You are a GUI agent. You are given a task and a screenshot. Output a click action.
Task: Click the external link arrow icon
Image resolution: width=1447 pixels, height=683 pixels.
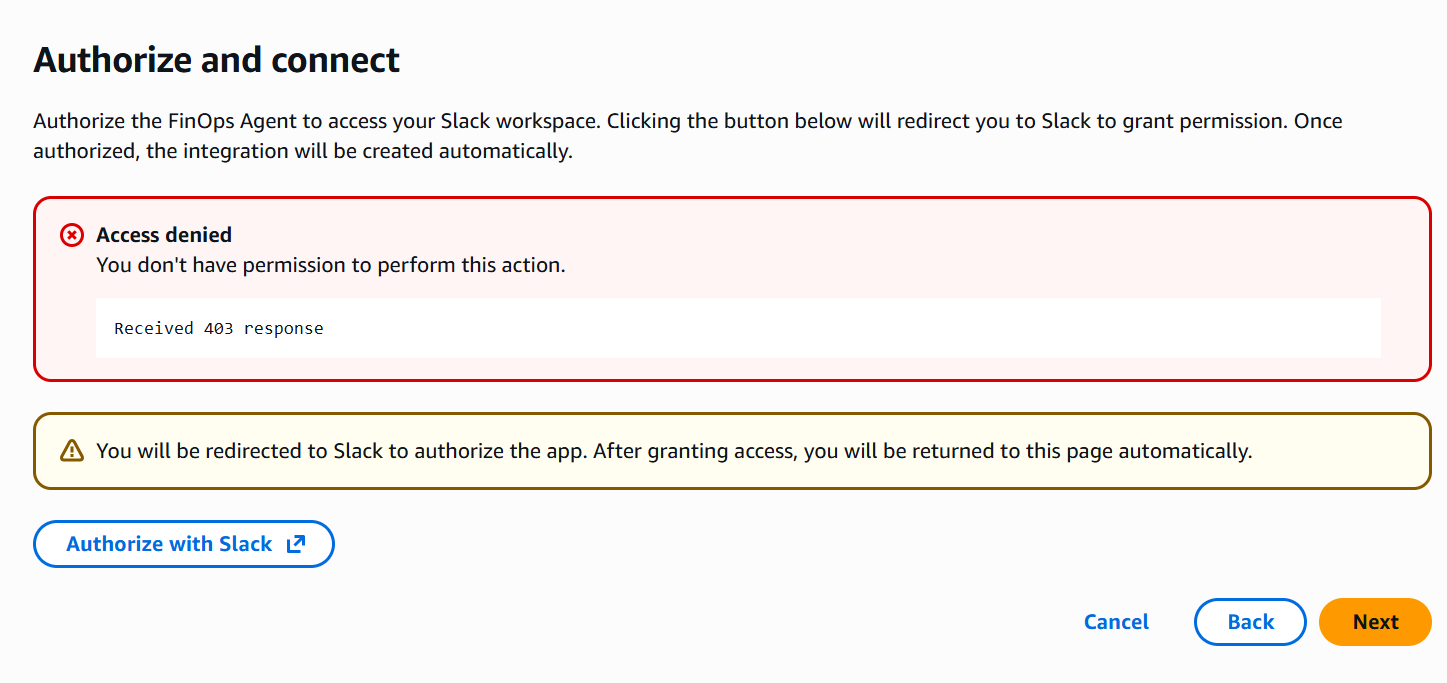click(296, 544)
